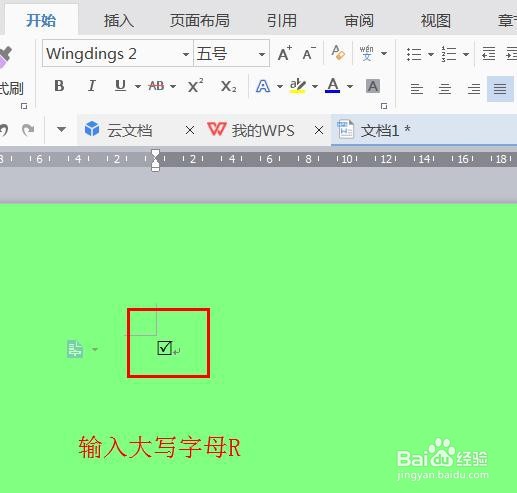Open clipboard dialog launcher

(24, 106)
